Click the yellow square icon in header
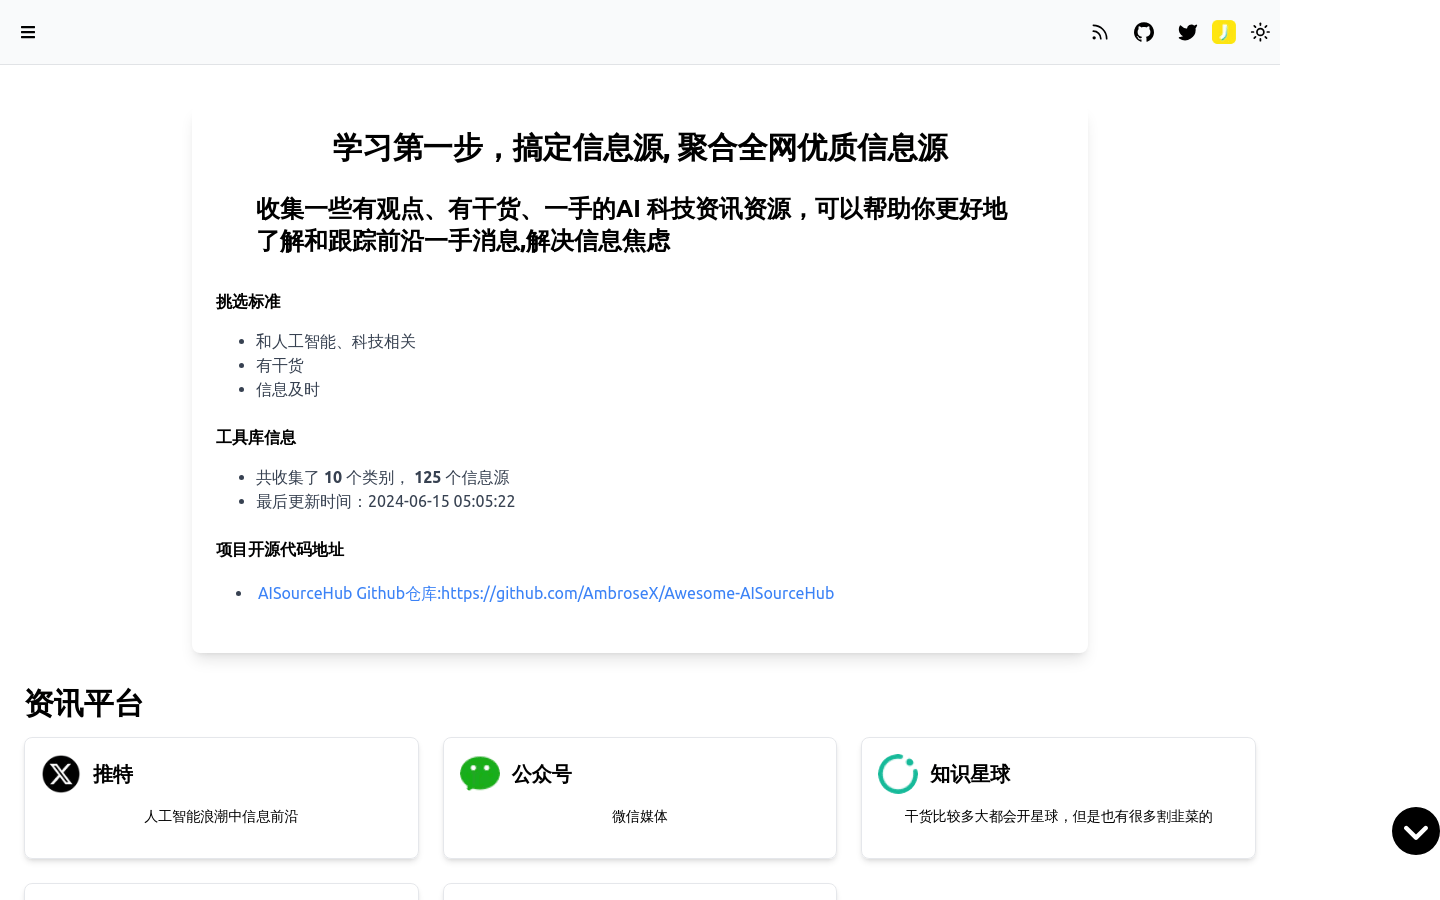The height and width of the screenshot is (900, 1440). click(x=1224, y=32)
